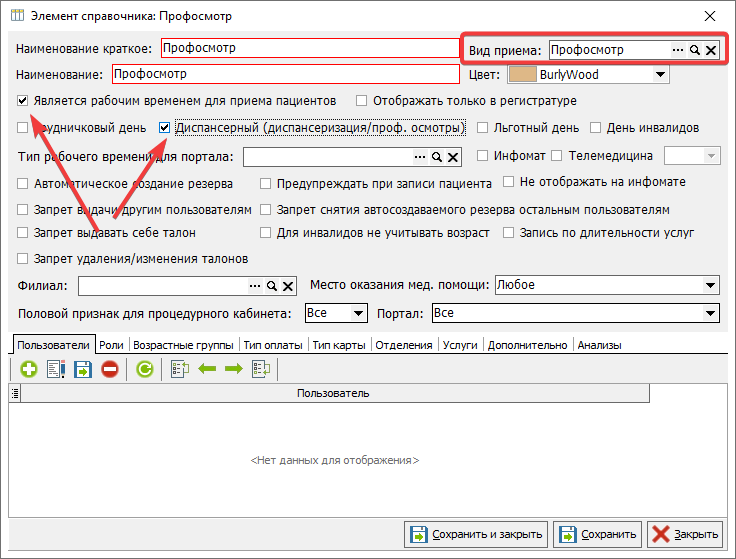The image size is (736, 559).
Task: Click the Наименование input field
Action: (286, 74)
